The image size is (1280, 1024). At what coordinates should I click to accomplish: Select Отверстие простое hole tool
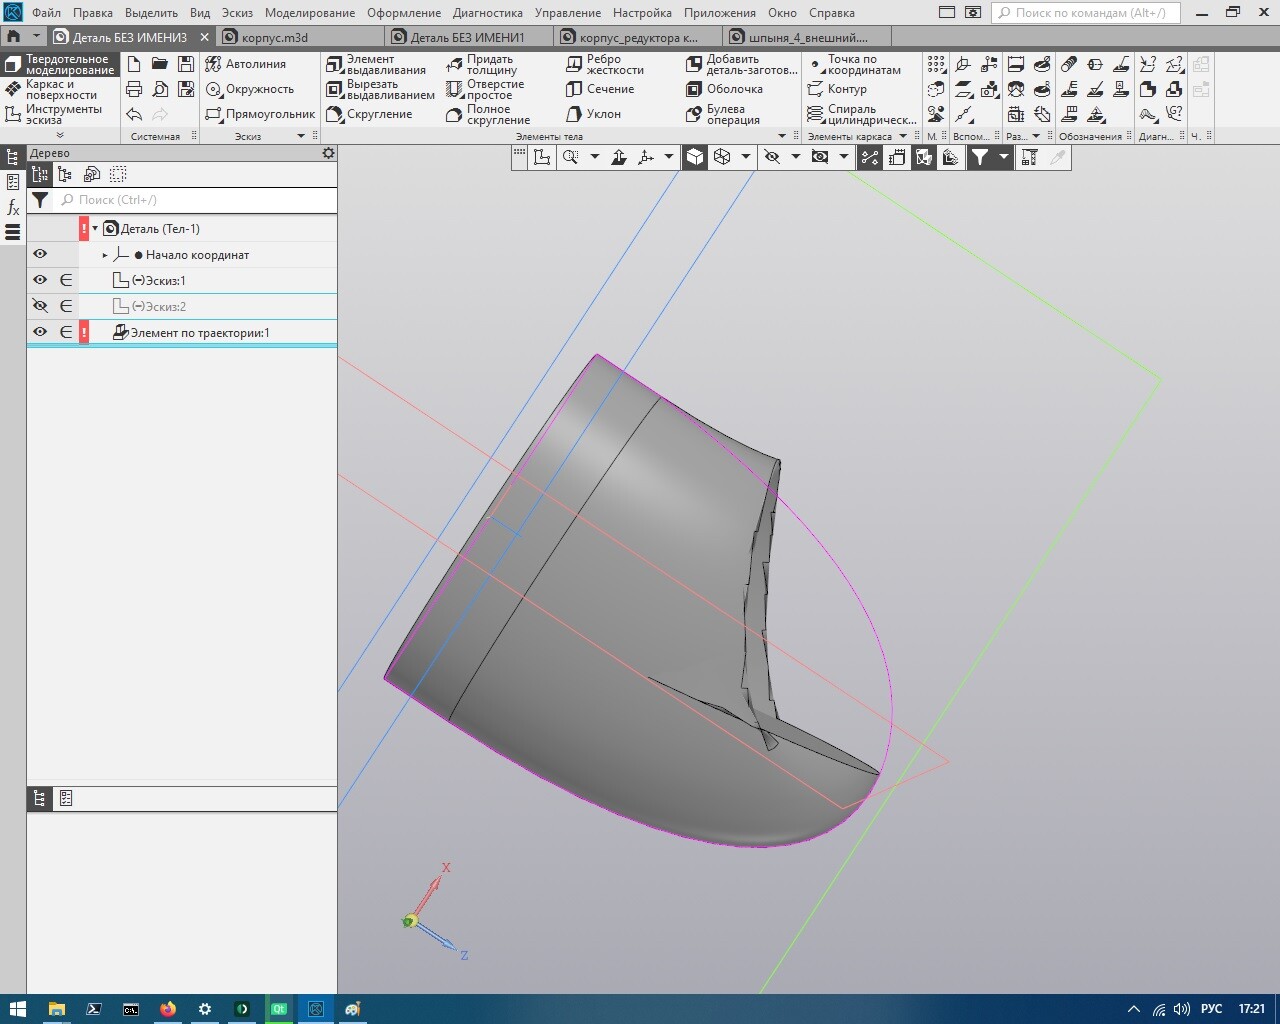click(x=485, y=90)
